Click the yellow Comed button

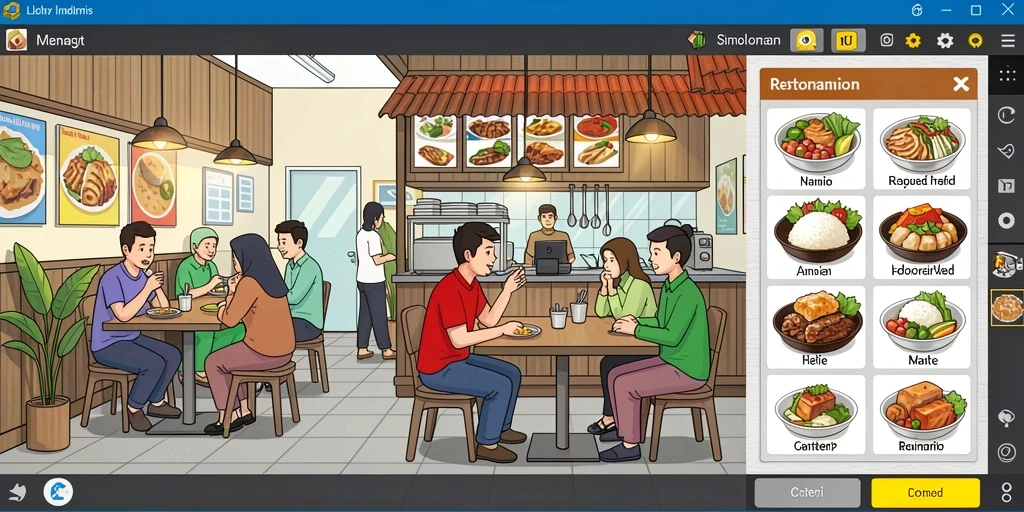pos(925,492)
